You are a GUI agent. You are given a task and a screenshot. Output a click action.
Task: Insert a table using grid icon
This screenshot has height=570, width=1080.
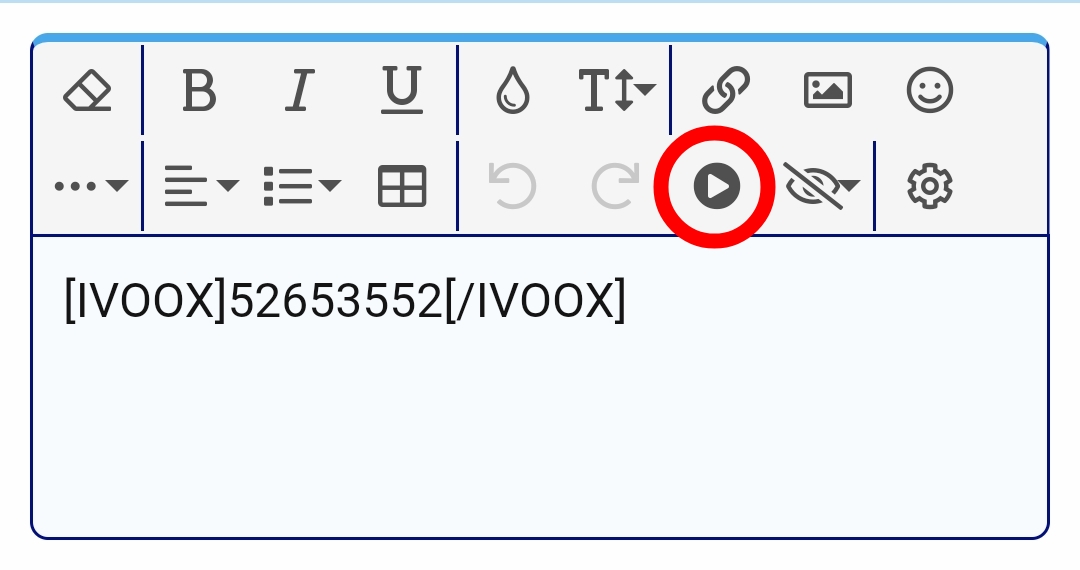point(402,186)
